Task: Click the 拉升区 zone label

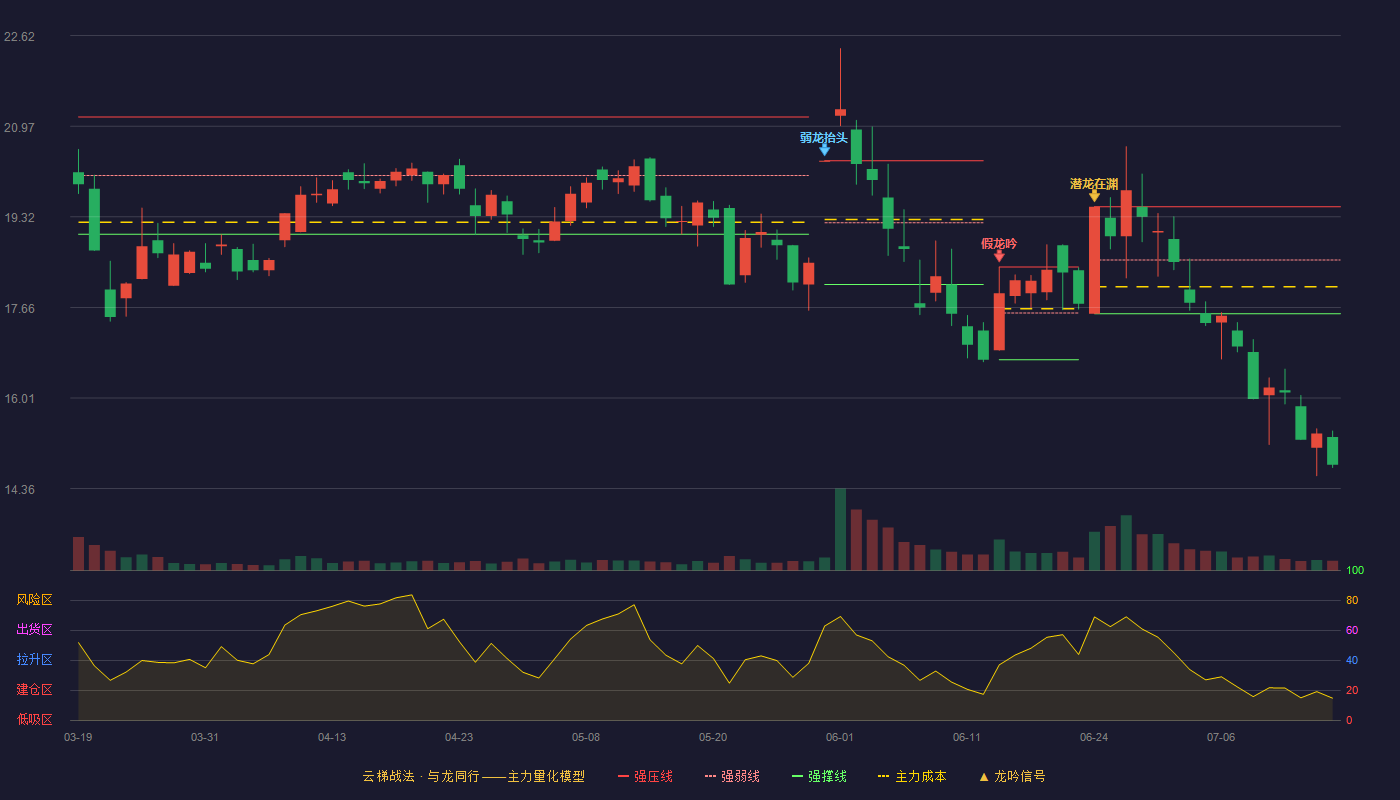Action: [x=34, y=660]
